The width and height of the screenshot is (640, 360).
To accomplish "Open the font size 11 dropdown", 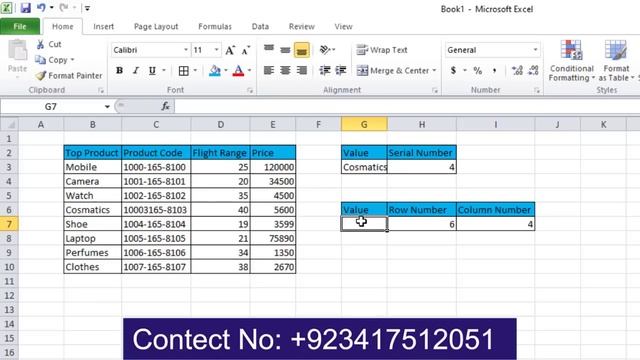I will click(216, 50).
